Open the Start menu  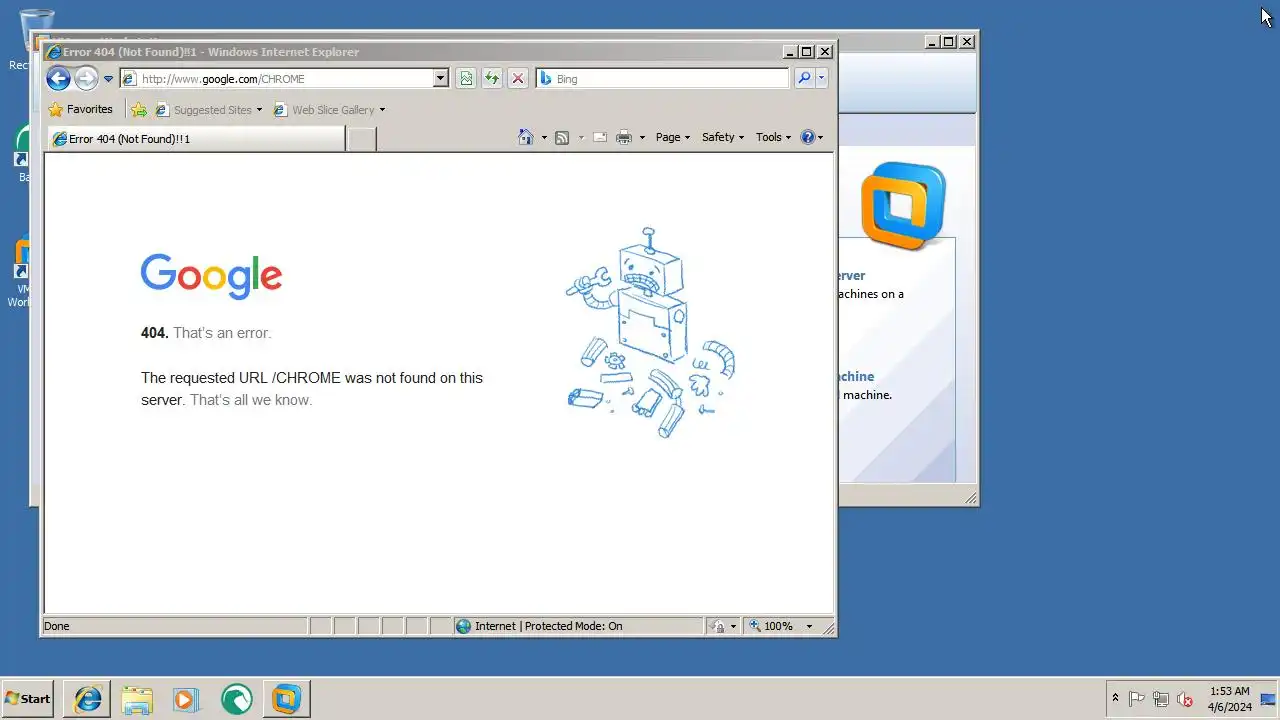[x=28, y=699]
